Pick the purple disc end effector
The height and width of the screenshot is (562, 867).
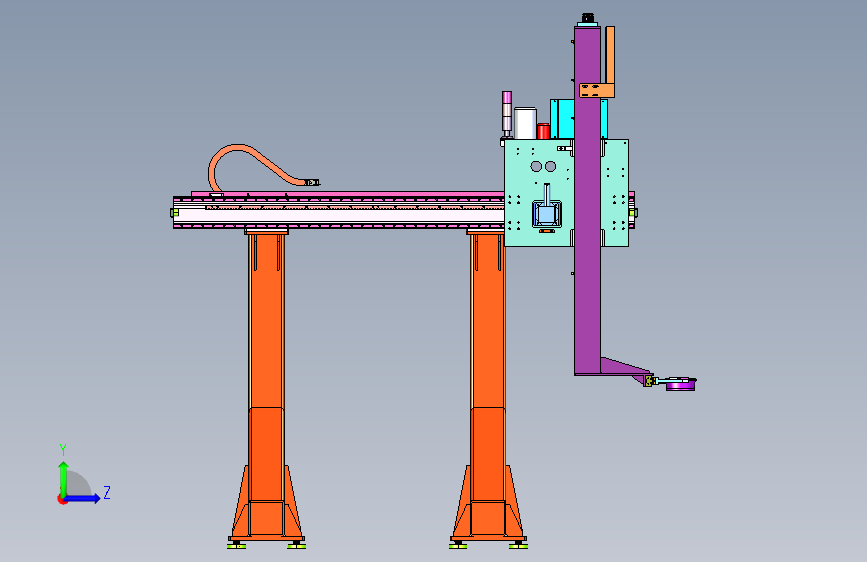tap(680, 383)
